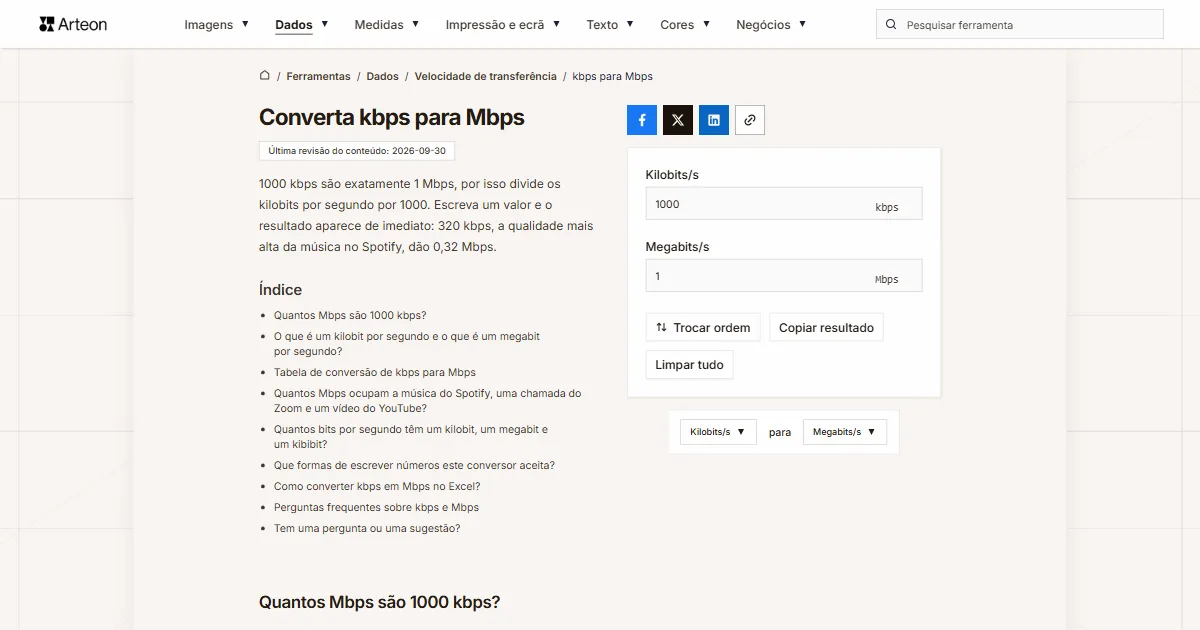
Task: Go to Ferramentas breadcrumb
Action: tap(318, 76)
